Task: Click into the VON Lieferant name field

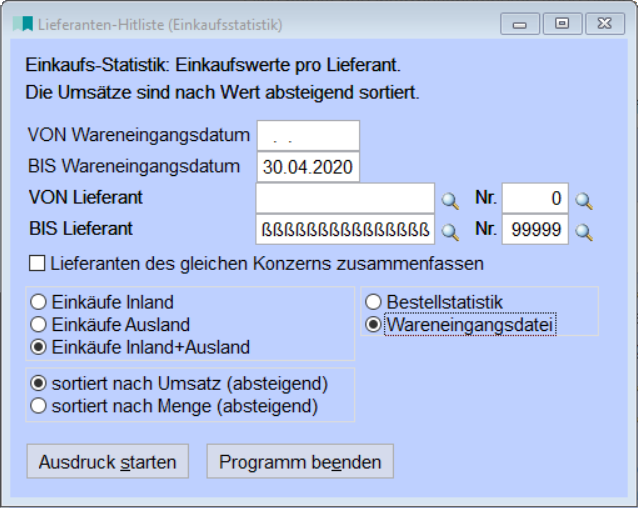Action: (345, 198)
